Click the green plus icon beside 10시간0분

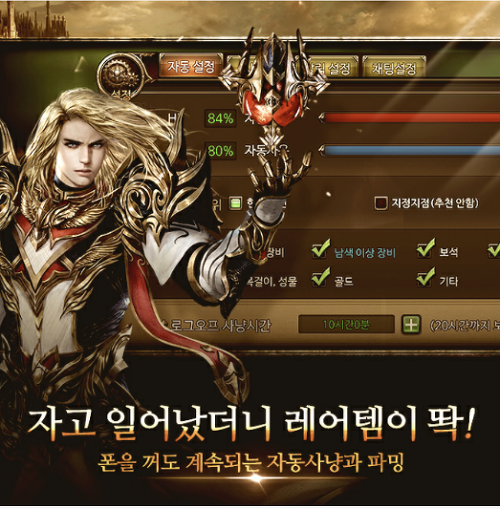[x=411, y=324]
